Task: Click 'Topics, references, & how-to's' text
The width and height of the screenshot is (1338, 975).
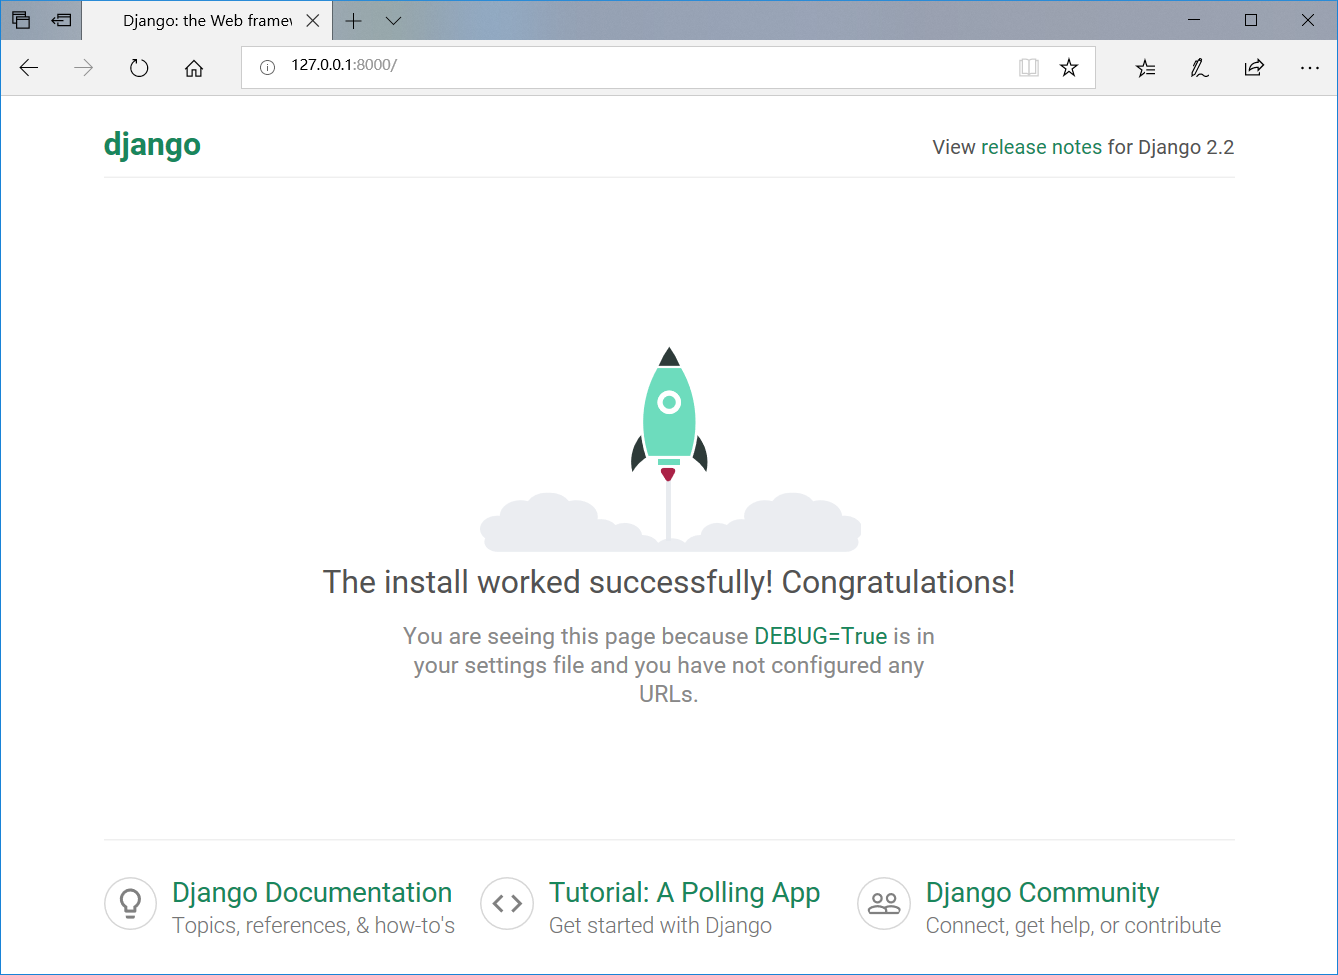Action: coord(313,926)
